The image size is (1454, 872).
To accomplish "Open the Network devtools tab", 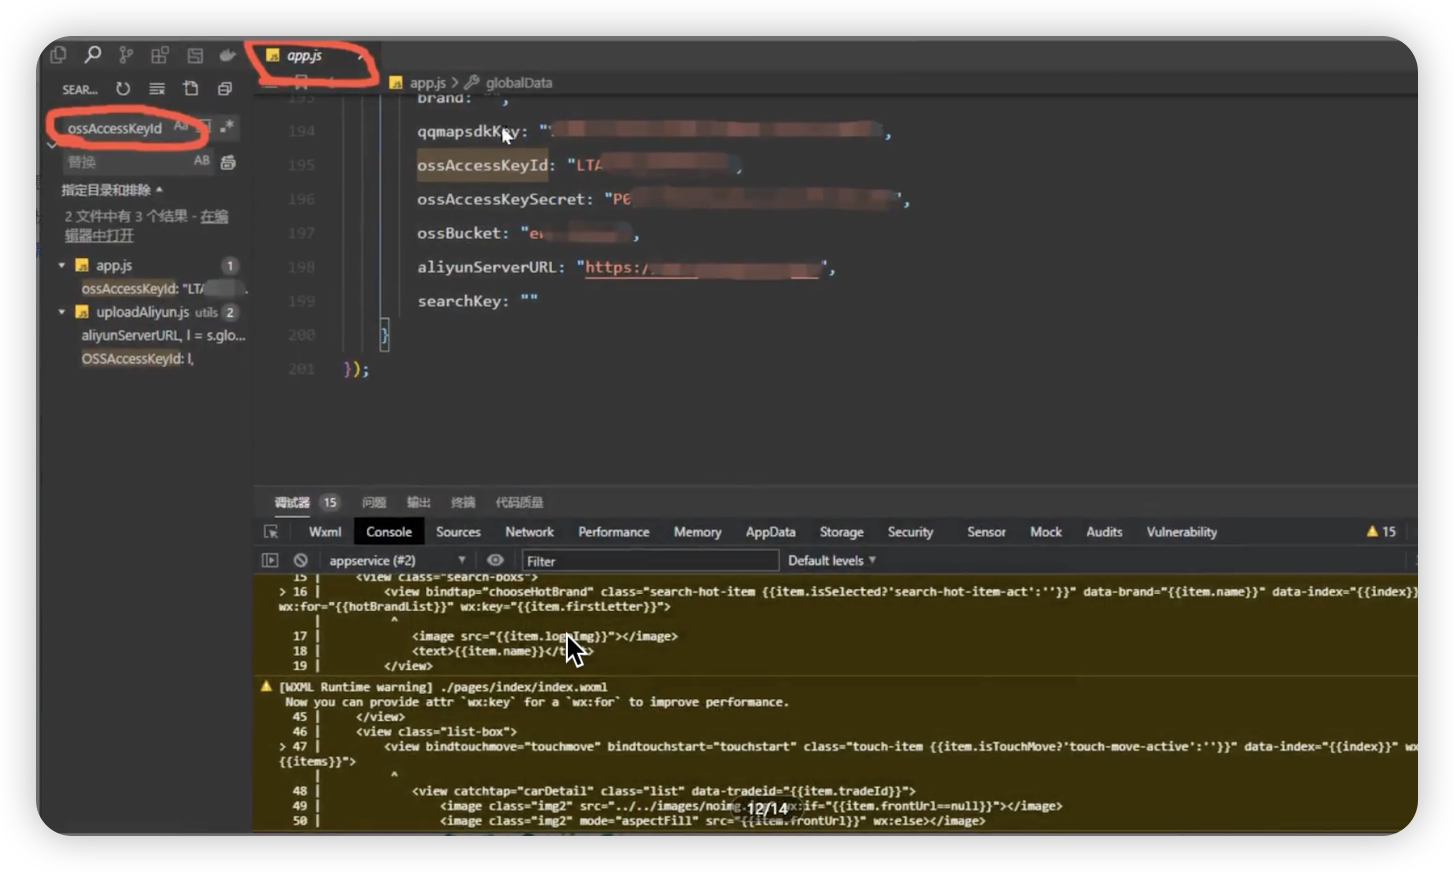I will (529, 532).
